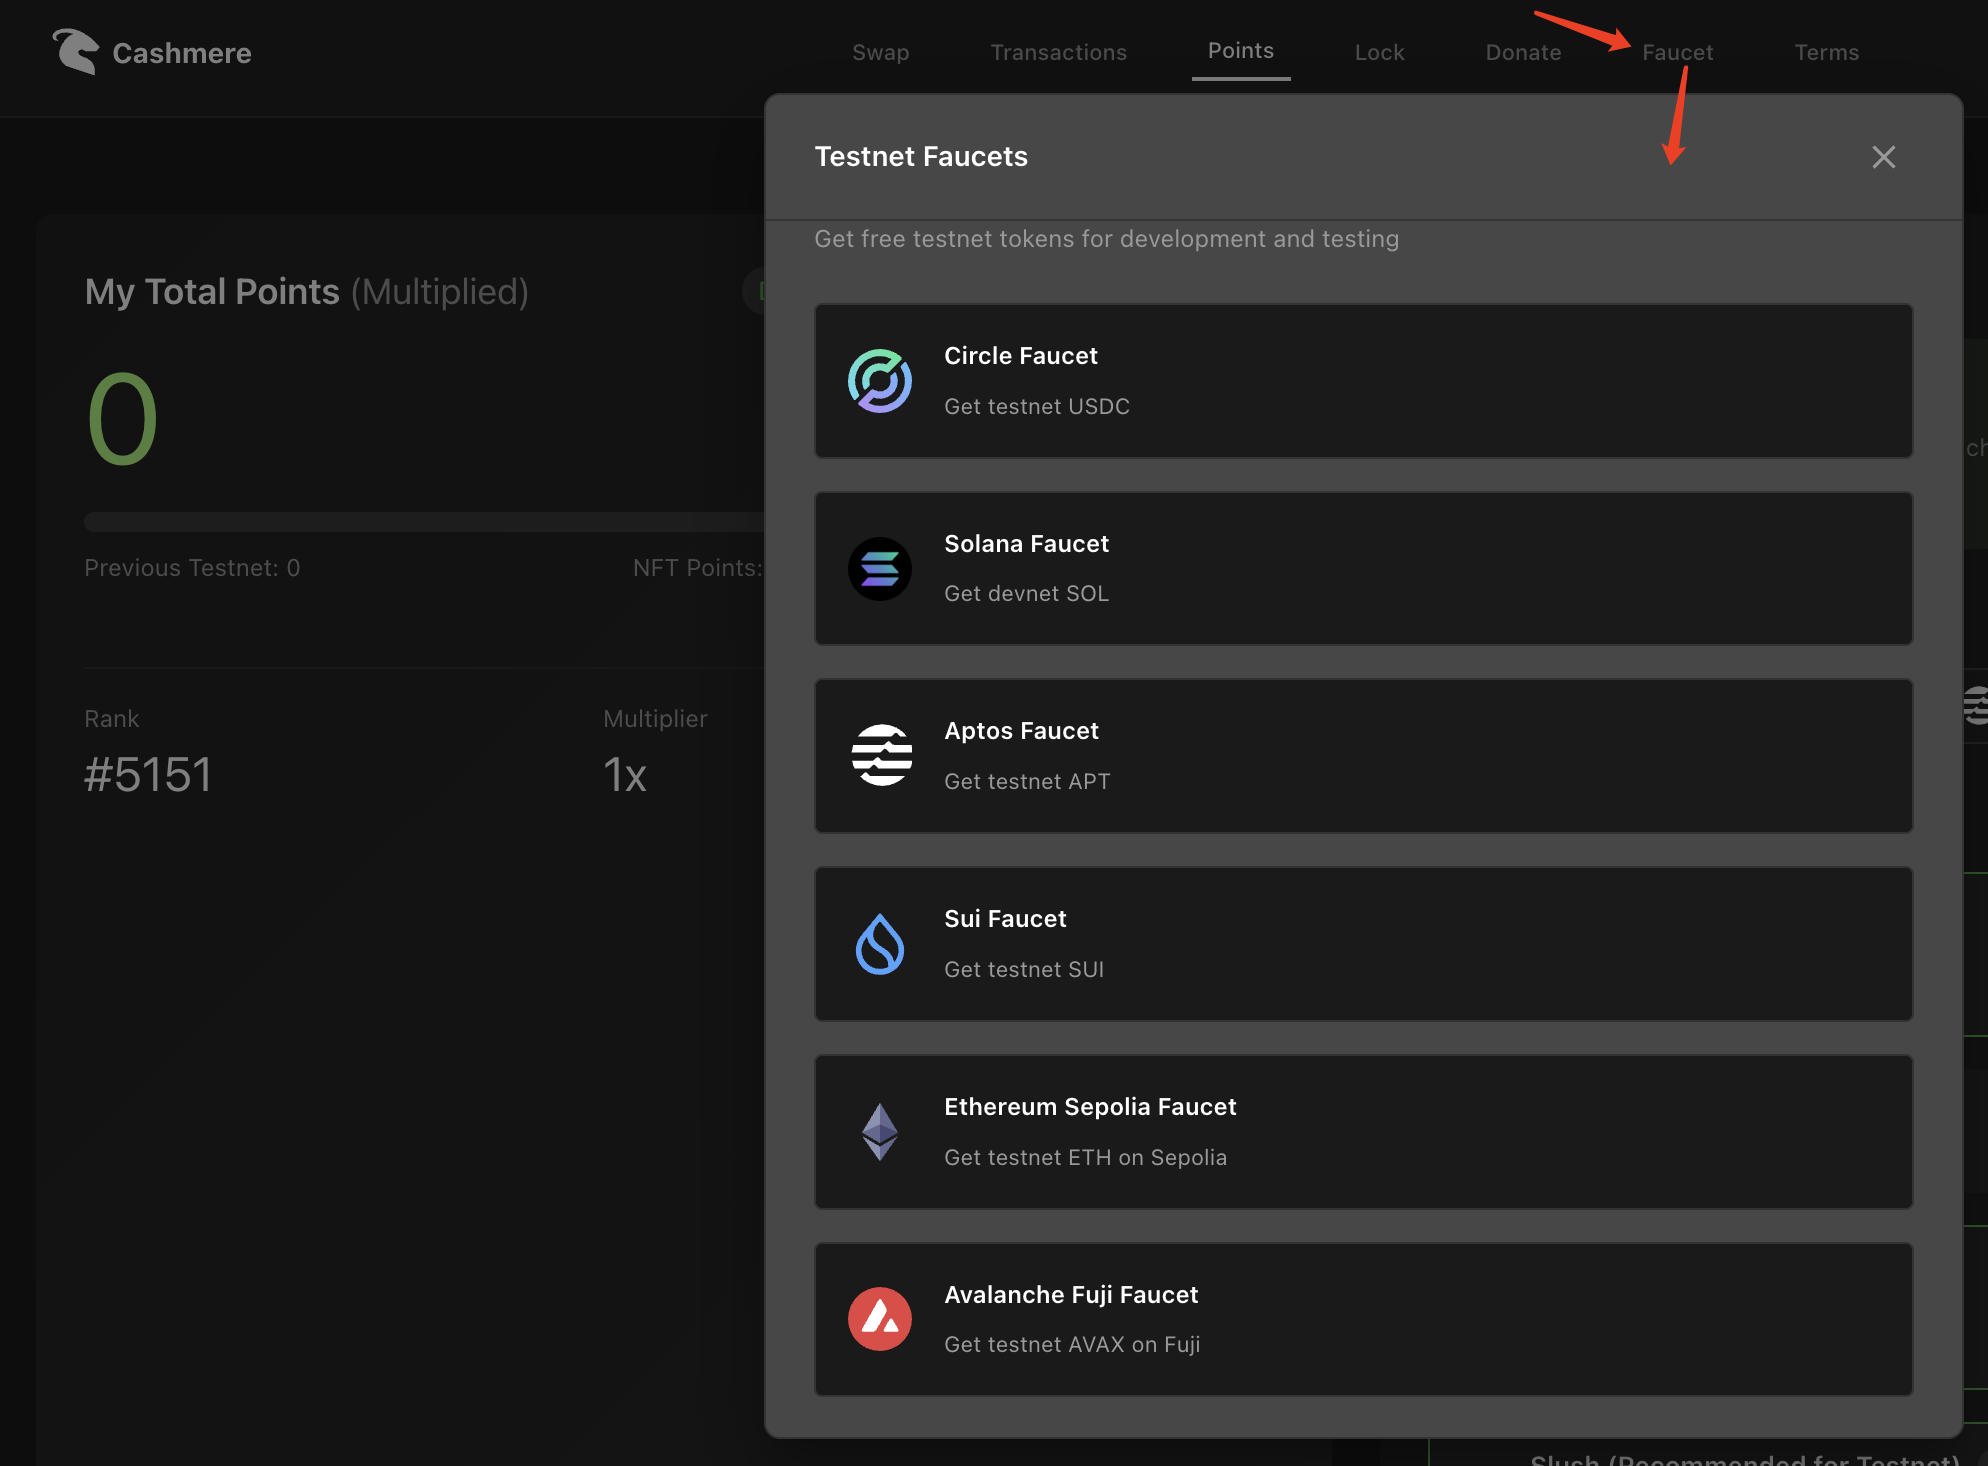Viewport: 1988px width, 1466px height.
Task: Open the Swap page
Action: [x=881, y=52]
